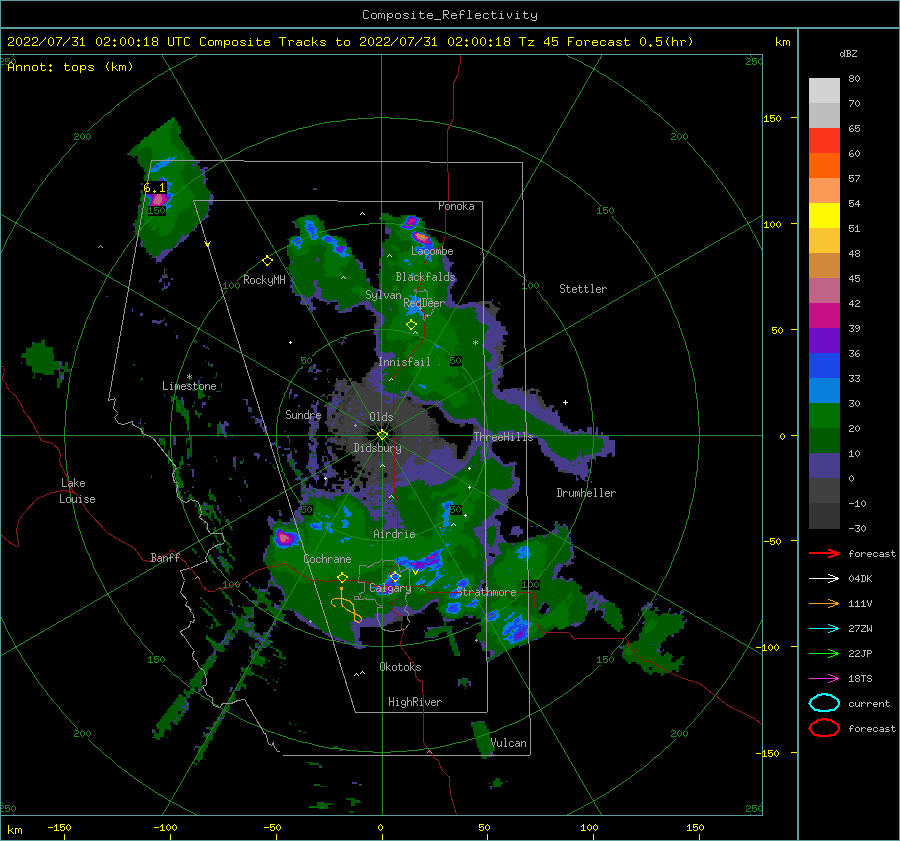
Task: Click the cyan current ellipse legend icon
Action: (824, 703)
